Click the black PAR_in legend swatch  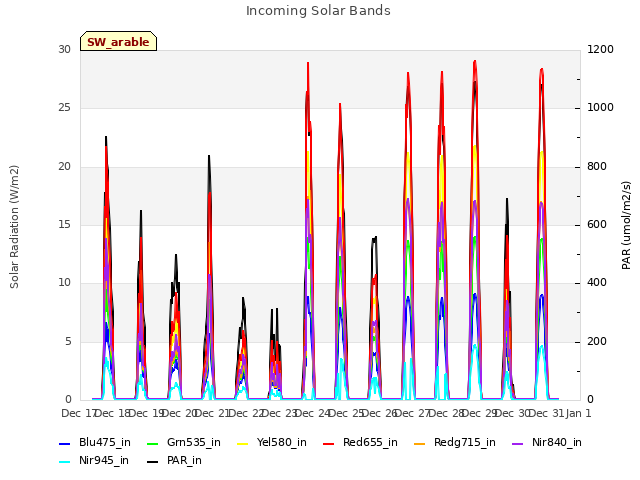point(153,462)
